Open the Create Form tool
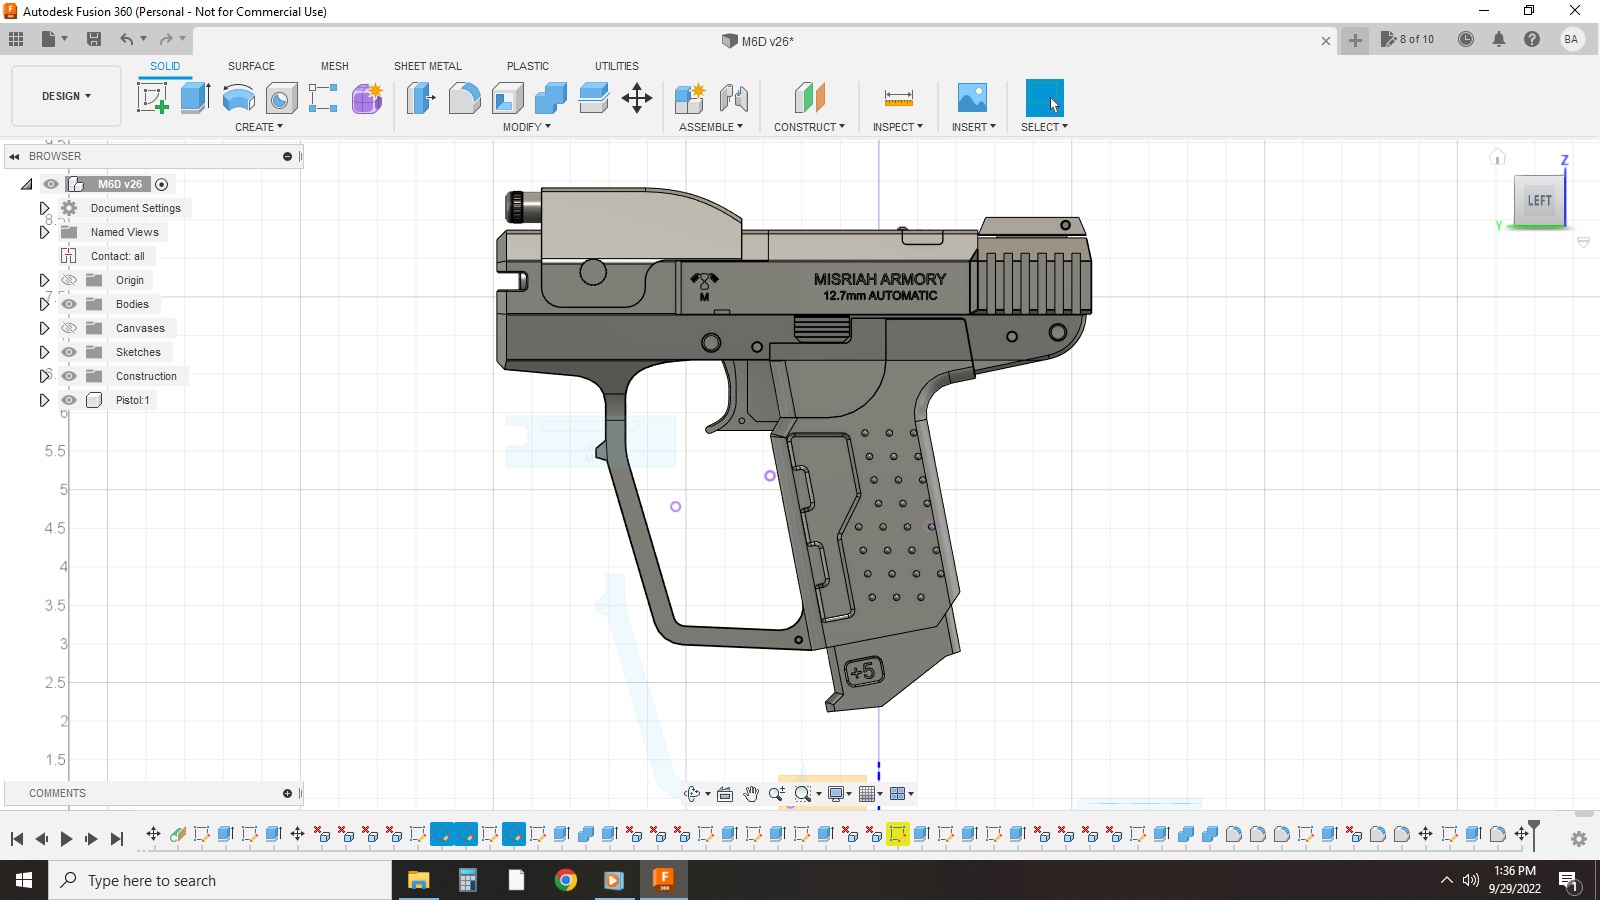 367,98
